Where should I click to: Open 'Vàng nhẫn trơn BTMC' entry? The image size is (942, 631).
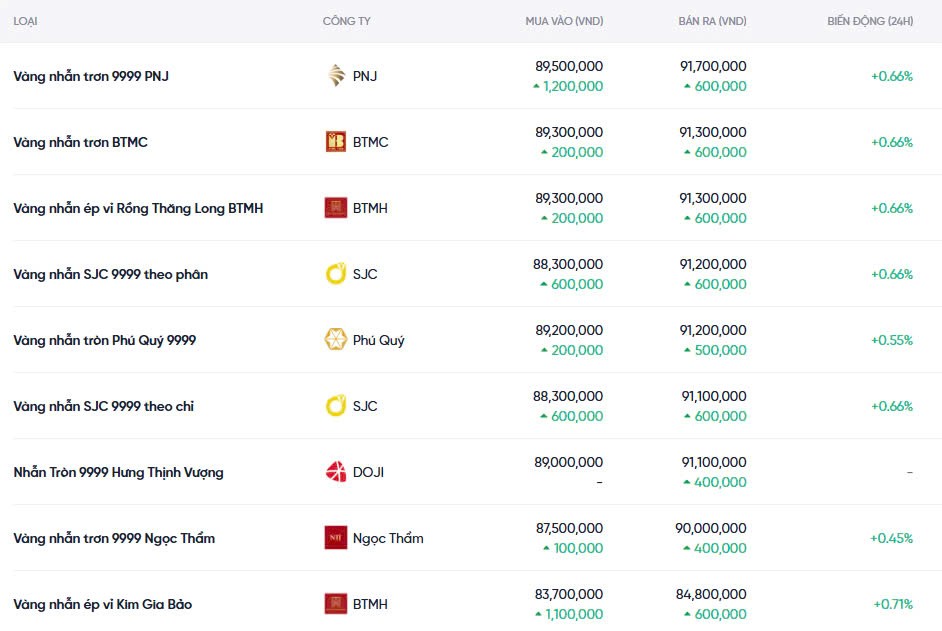(x=80, y=142)
